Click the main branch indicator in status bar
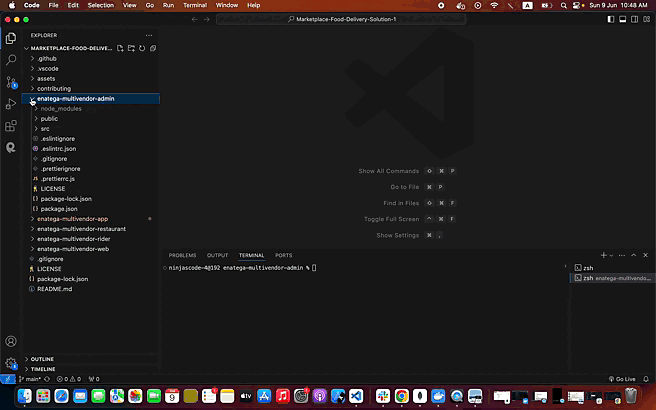The width and height of the screenshot is (656, 410). tap(31, 379)
